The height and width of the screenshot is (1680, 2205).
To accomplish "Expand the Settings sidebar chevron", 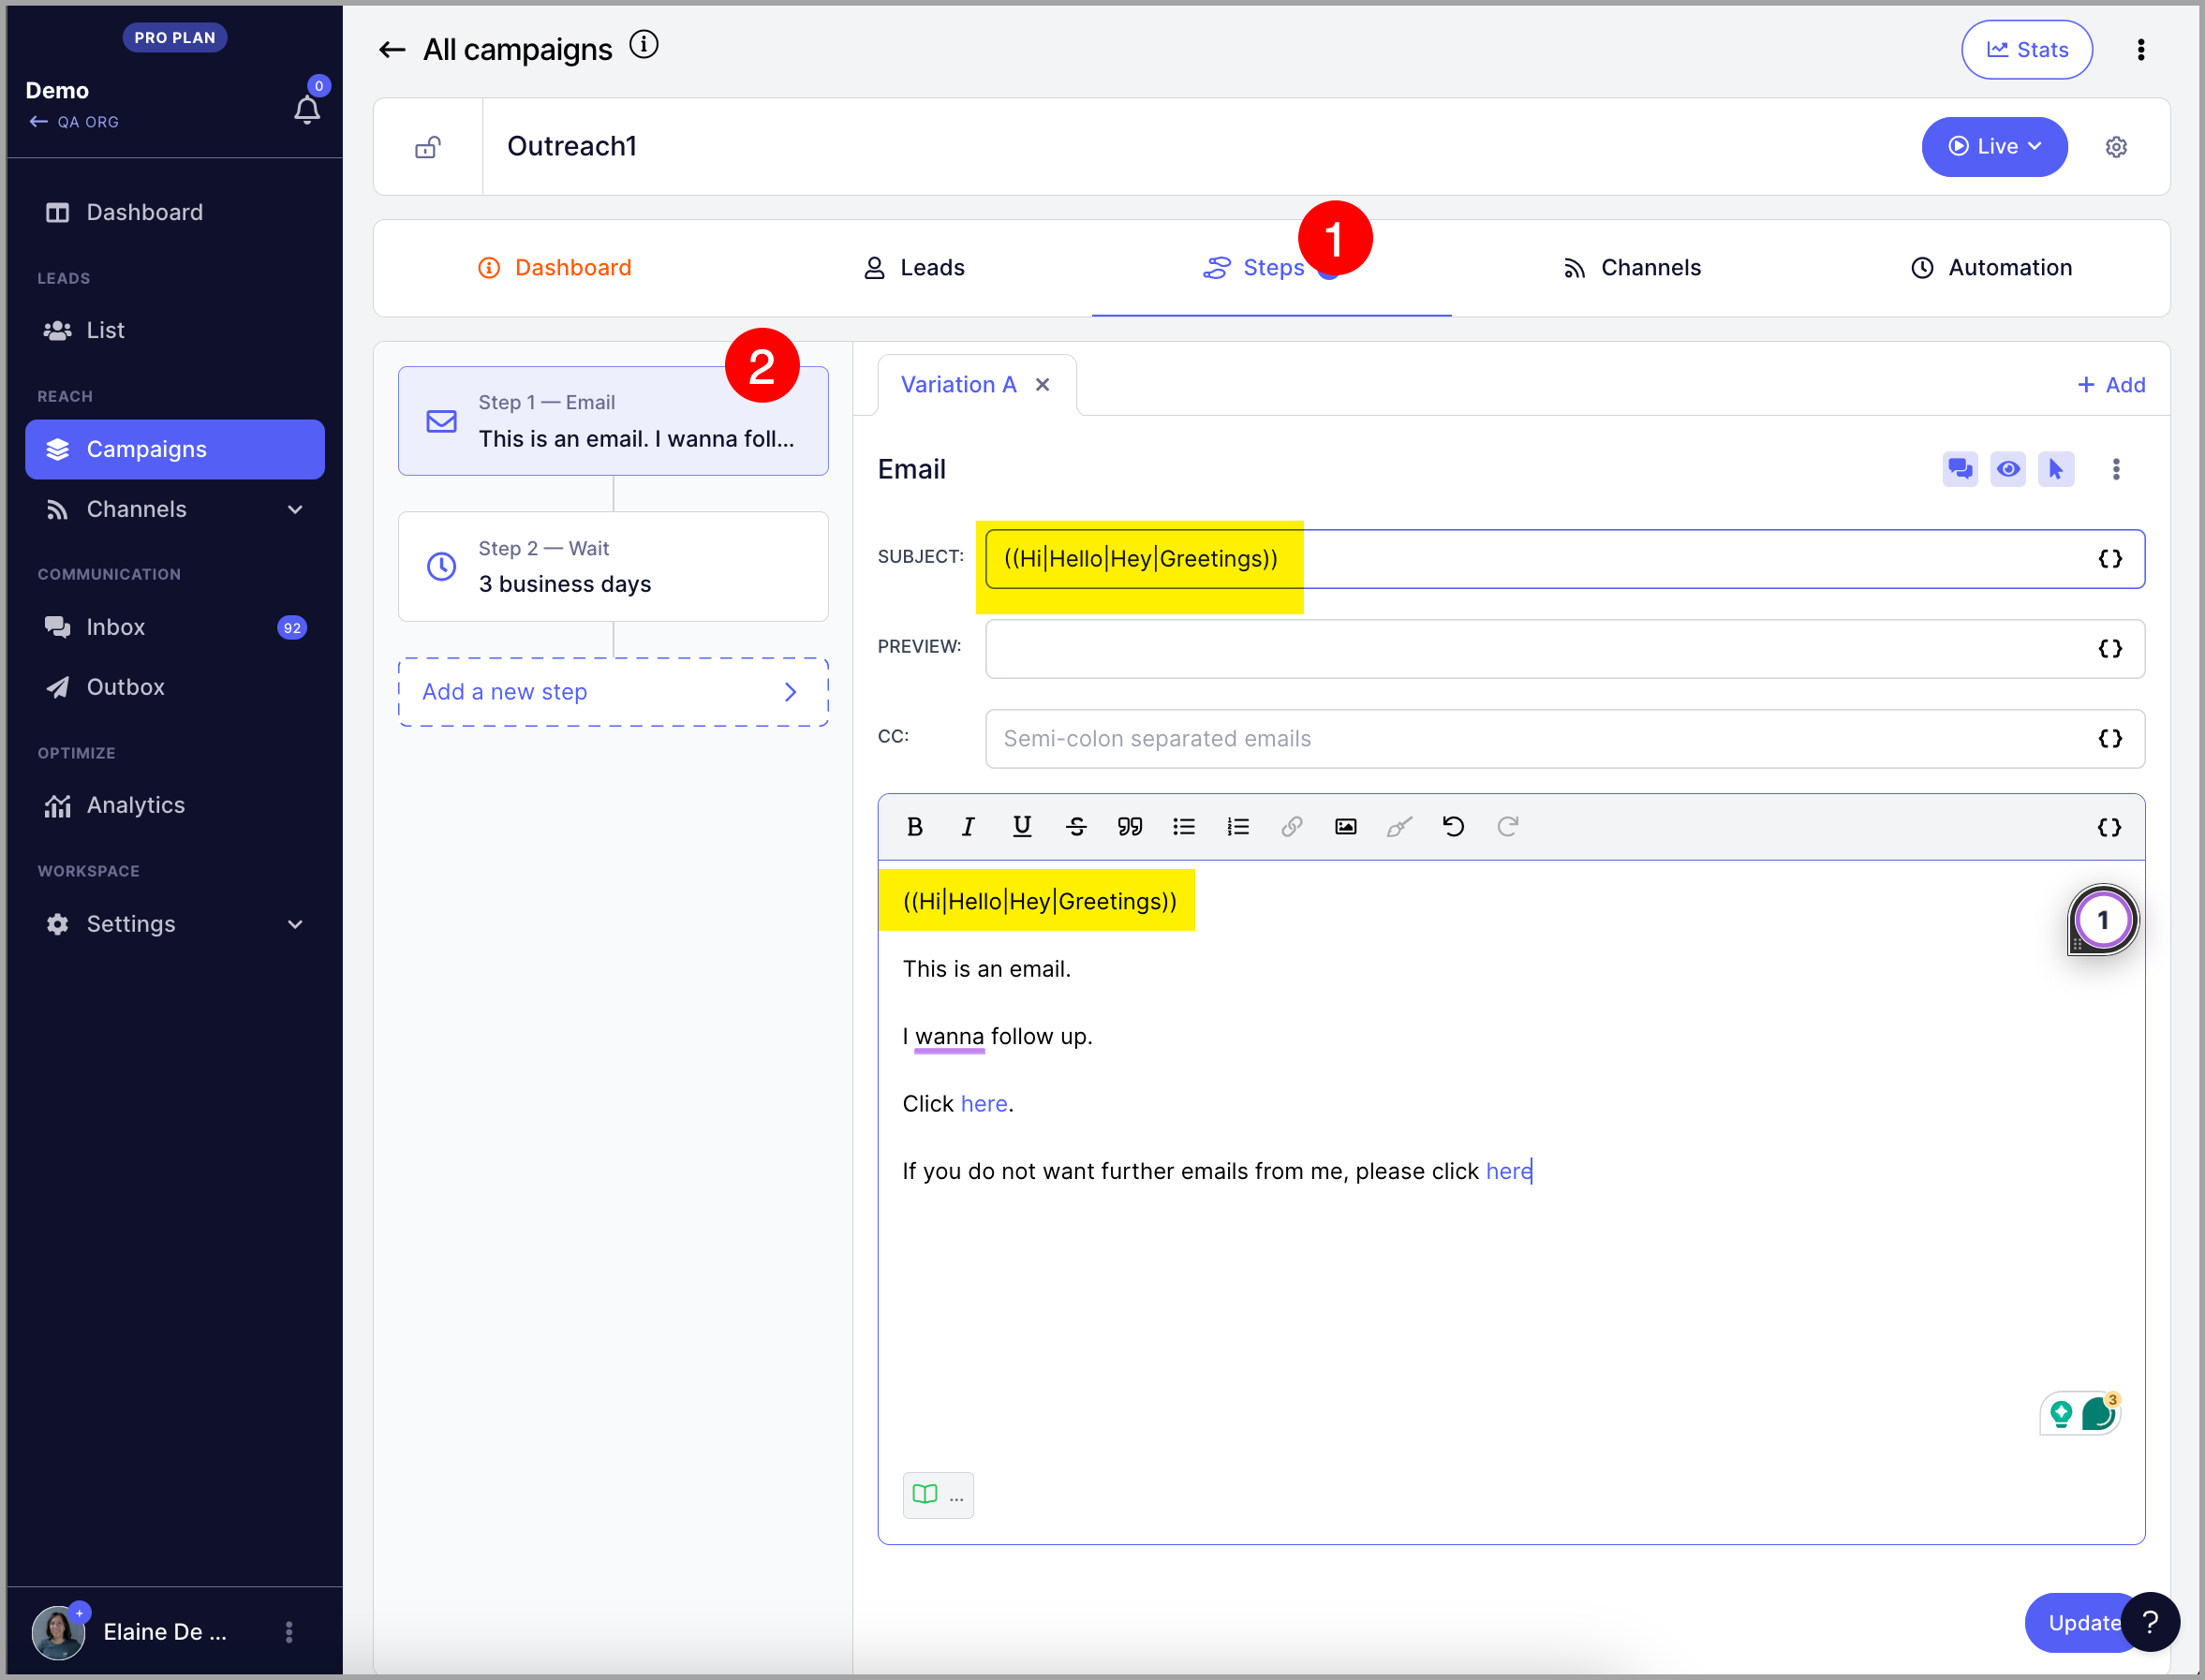I will point(295,924).
